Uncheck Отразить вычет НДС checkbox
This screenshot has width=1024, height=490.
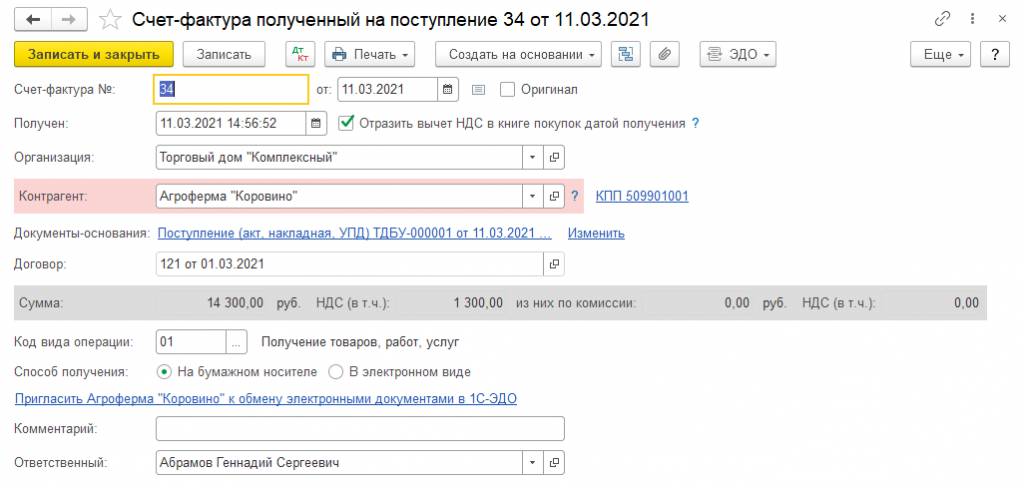(346, 123)
